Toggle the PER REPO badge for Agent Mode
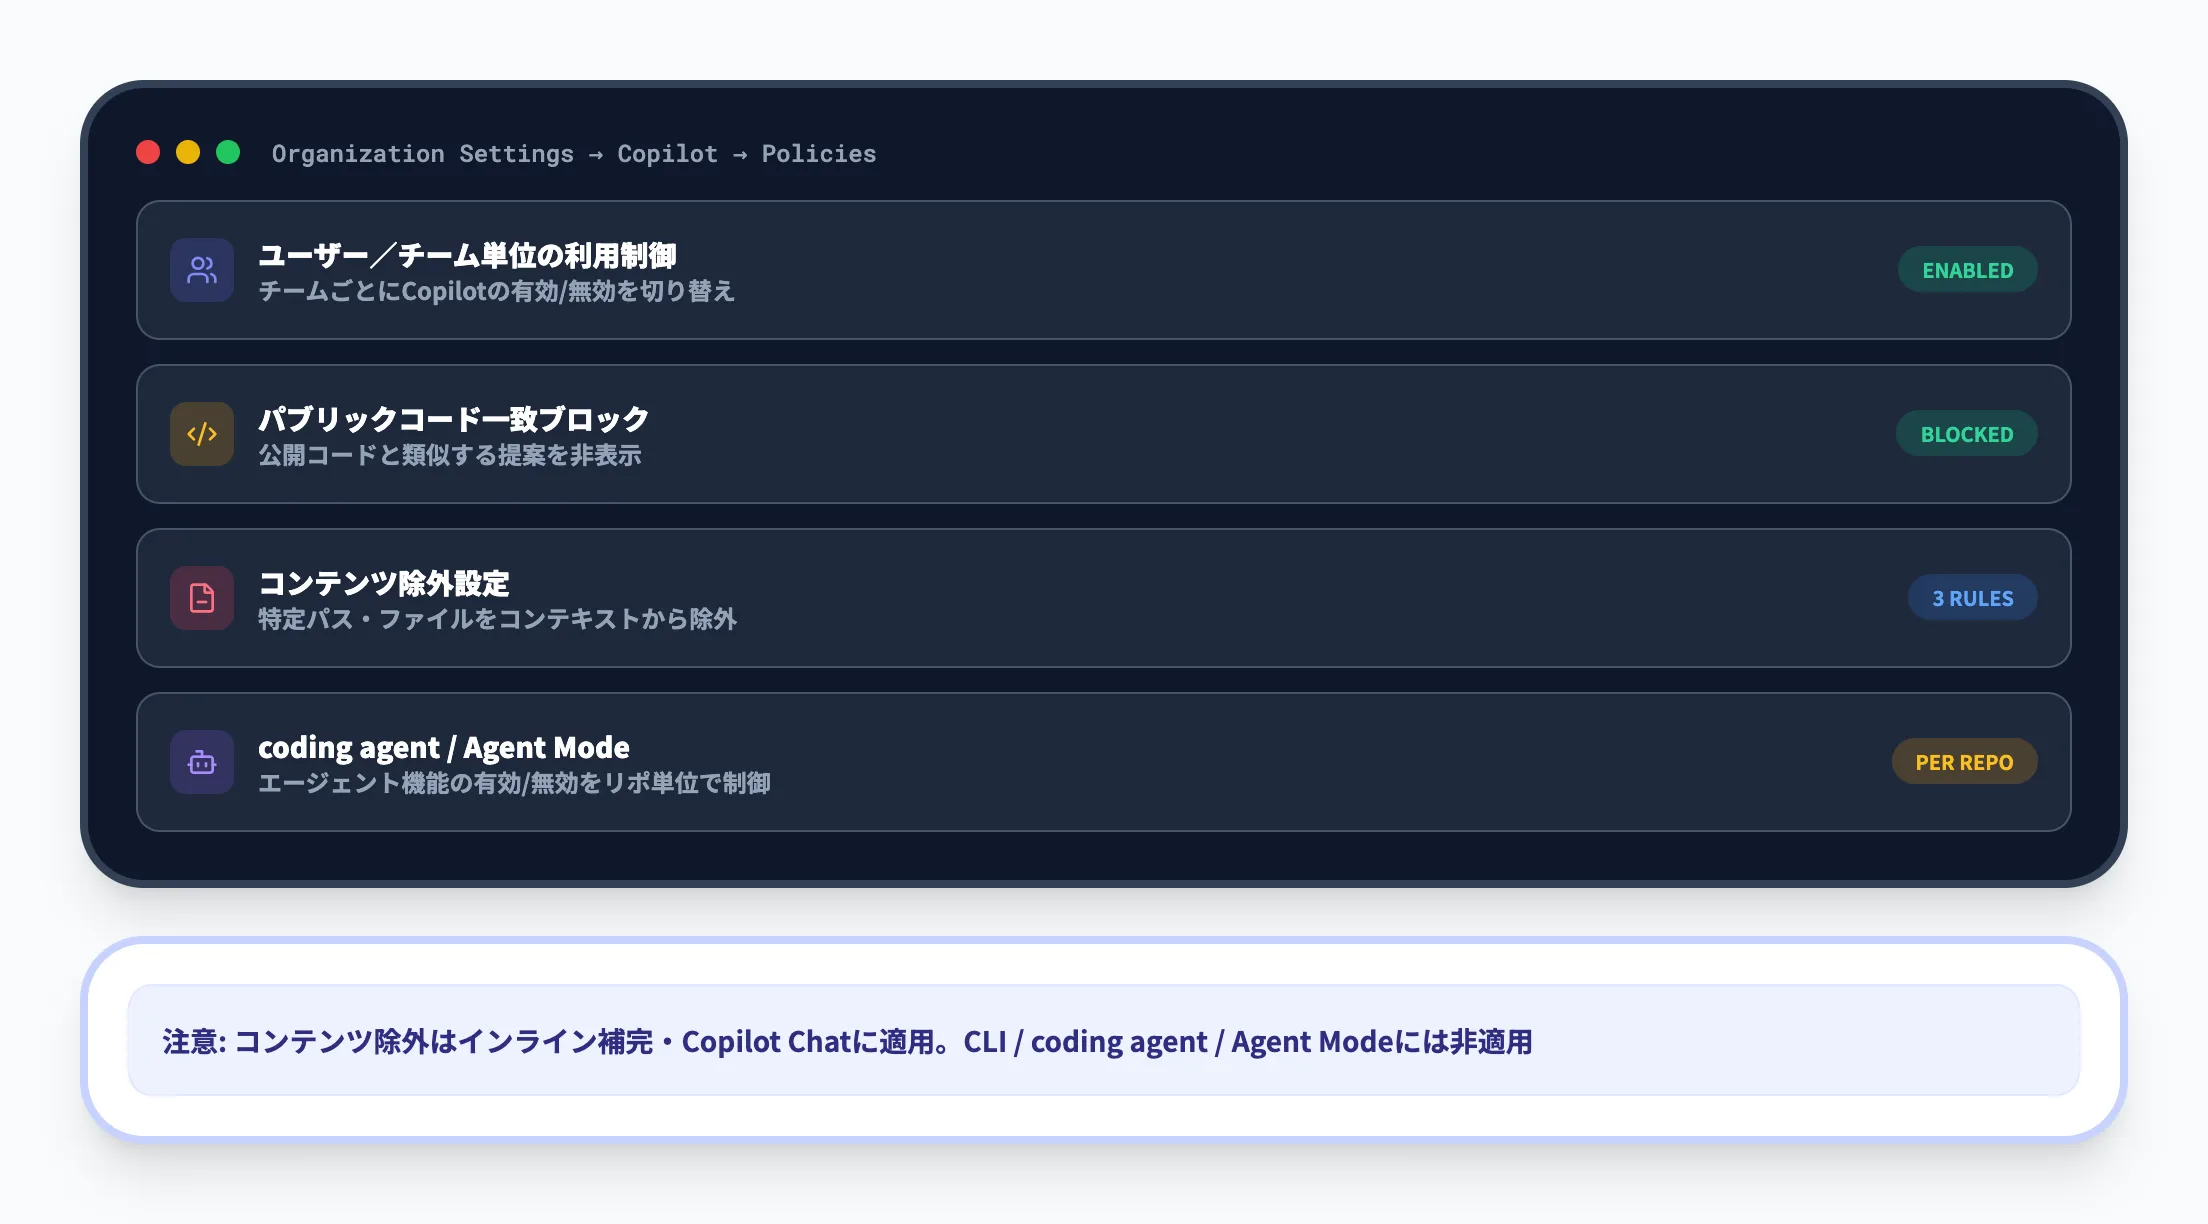This screenshot has height=1224, width=2208. [x=1963, y=761]
